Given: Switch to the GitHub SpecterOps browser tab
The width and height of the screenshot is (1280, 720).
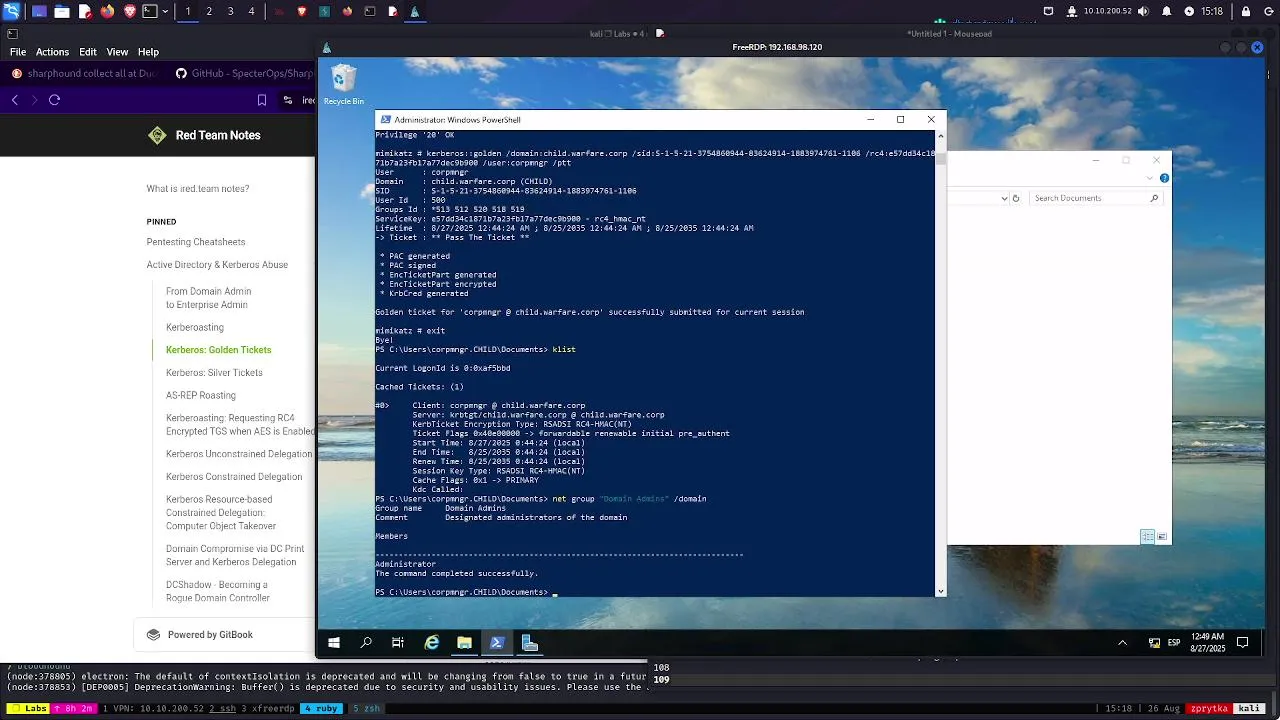Looking at the screenshot, I should [x=244, y=73].
